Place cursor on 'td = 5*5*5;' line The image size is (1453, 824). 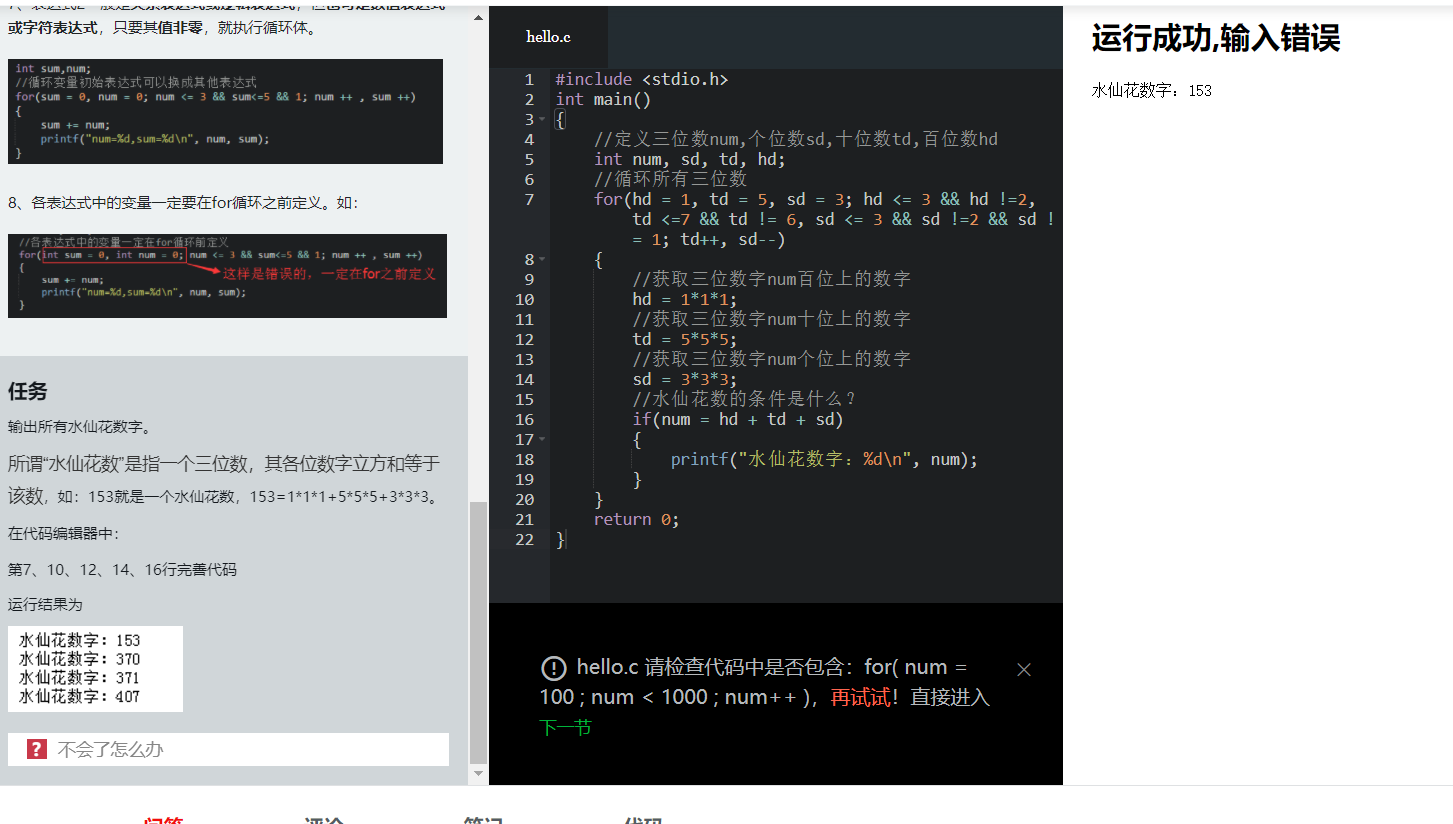point(685,339)
